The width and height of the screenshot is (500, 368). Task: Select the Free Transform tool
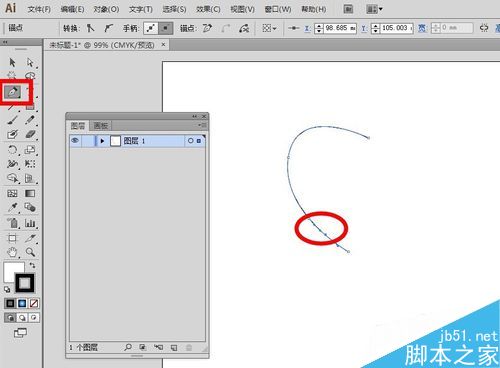(30, 164)
